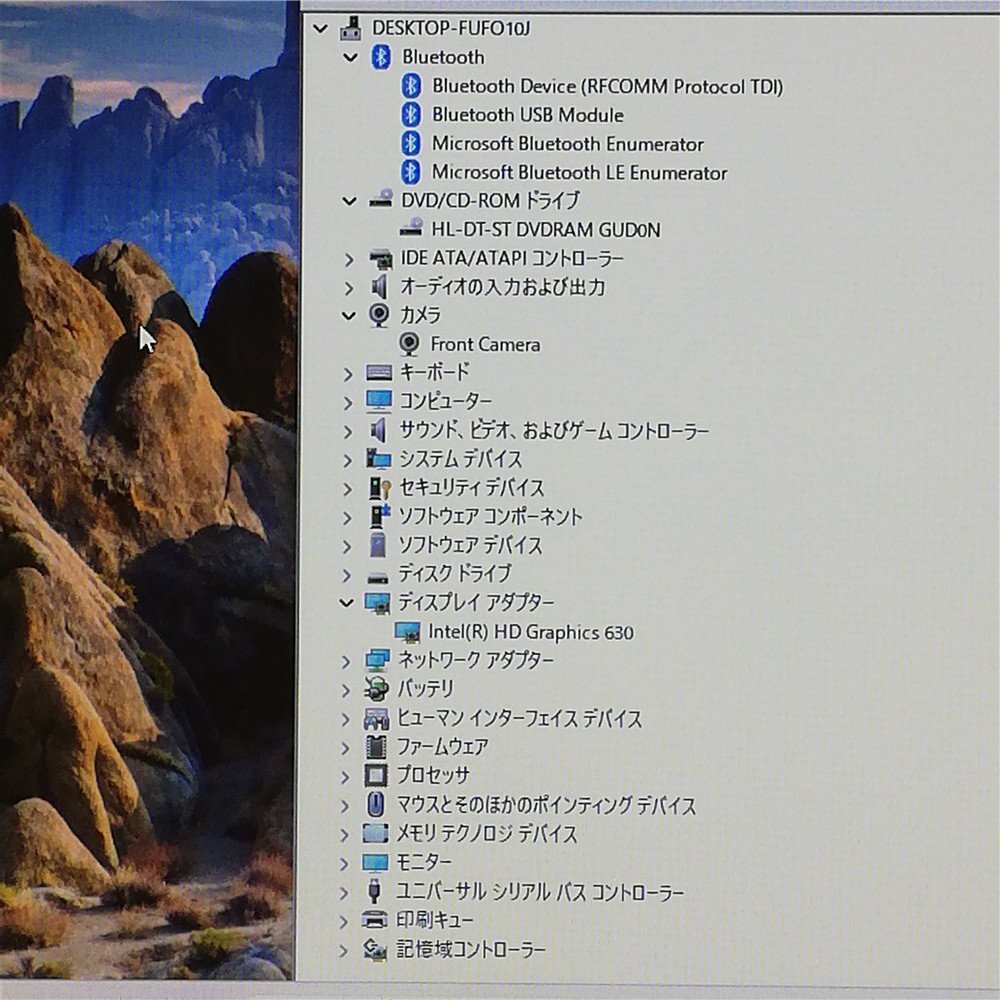Click the USB plug icon for ユニバーサル シリアル バス コントローラー
Viewport: 1000px width, 1000px height.
point(375,891)
